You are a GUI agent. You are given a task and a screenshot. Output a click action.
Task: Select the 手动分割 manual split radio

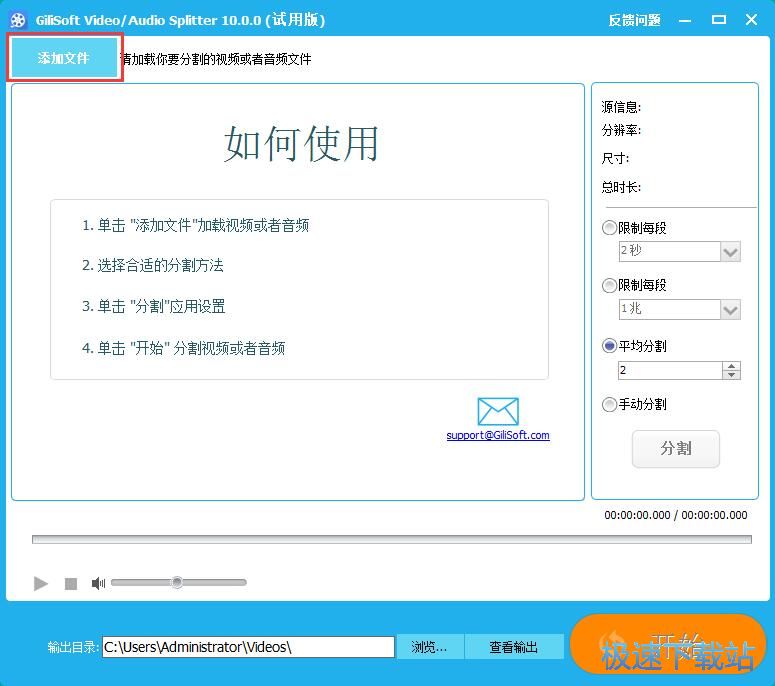[x=609, y=404]
